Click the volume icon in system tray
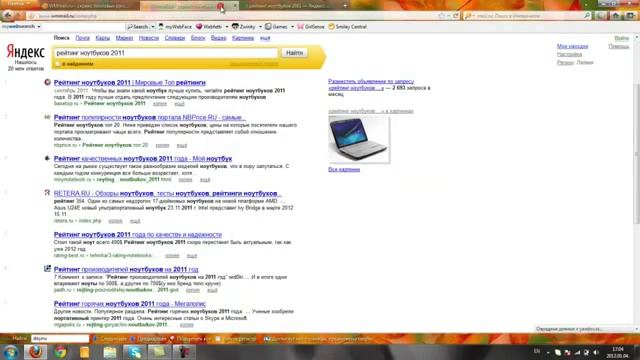640x360 pixels. [x=596, y=352]
